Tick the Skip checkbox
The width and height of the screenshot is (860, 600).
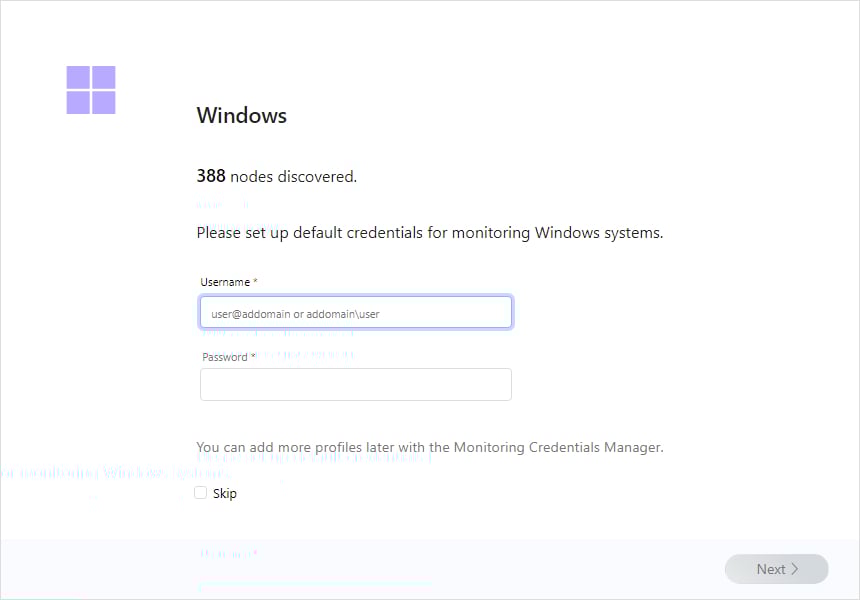[x=201, y=493]
